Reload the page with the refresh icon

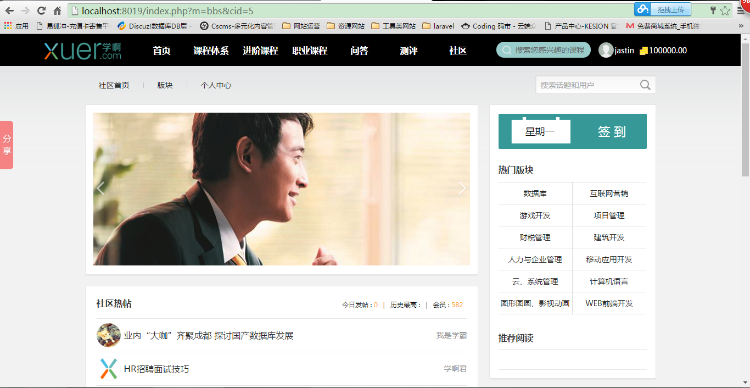point(41,11)
